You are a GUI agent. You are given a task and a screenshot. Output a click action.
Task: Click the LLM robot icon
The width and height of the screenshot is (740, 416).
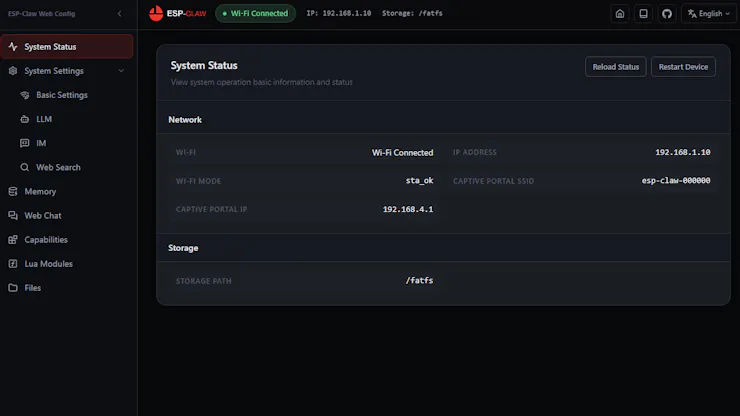point(25,119)
